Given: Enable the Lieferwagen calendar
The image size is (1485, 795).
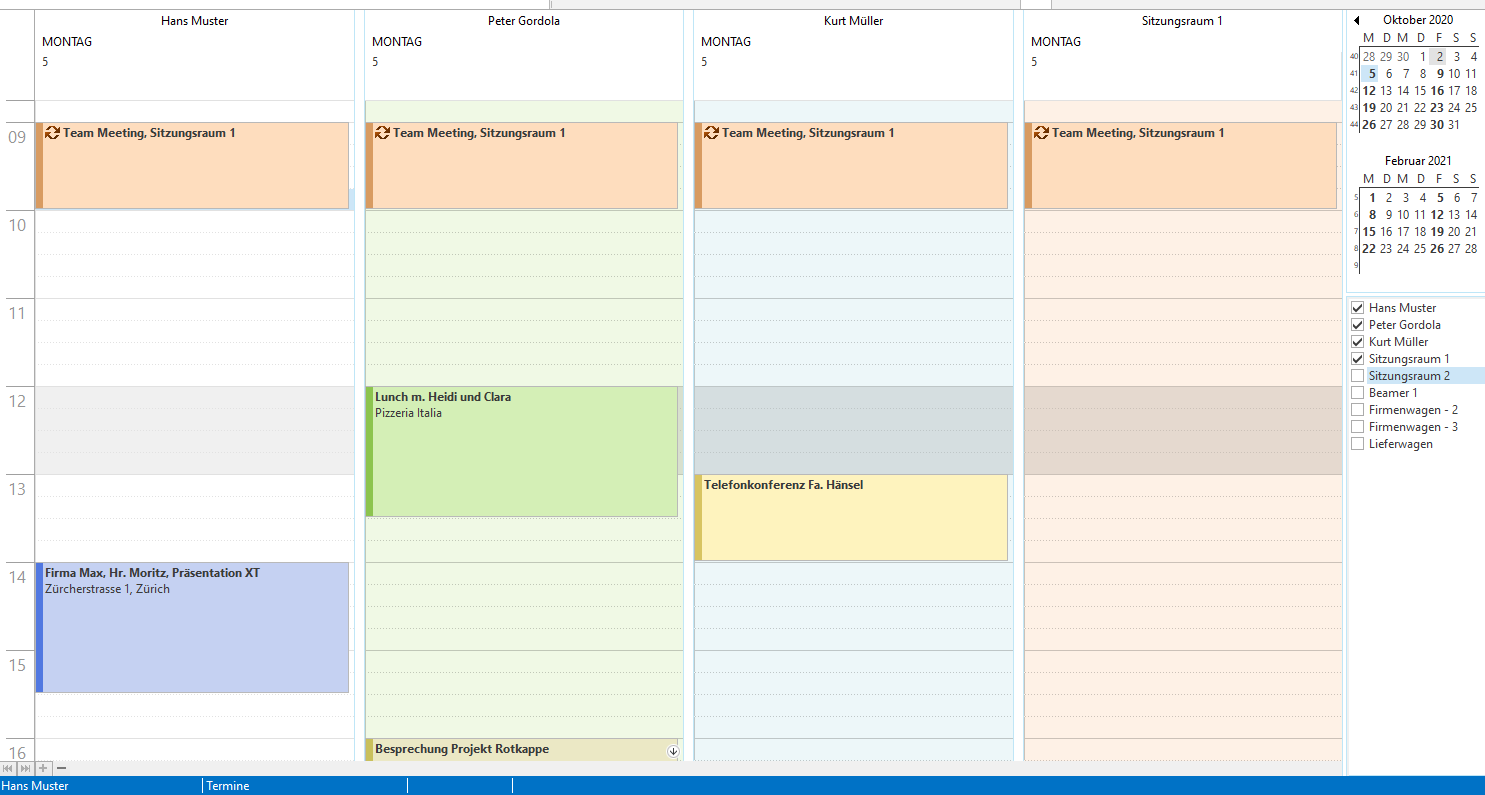Looking at the screenshot, I should [x=1358, y=443].
